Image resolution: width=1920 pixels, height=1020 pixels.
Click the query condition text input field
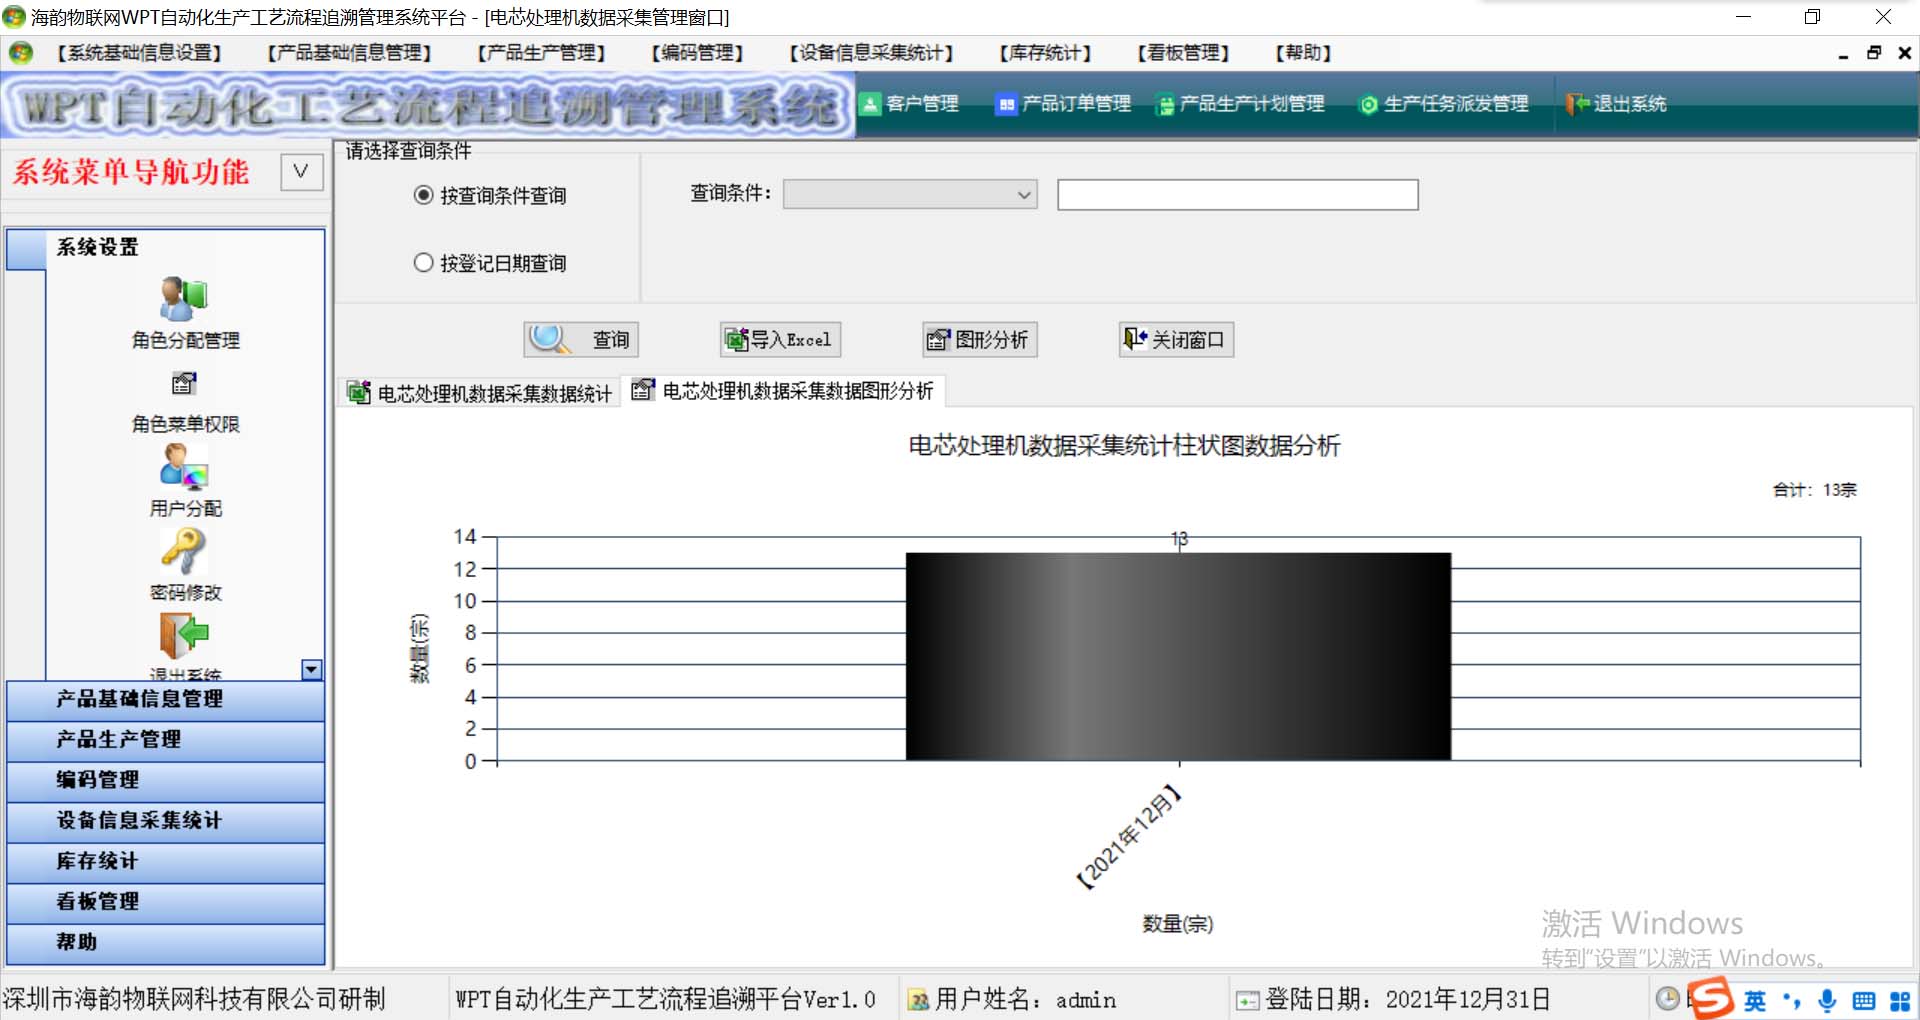1237,195
